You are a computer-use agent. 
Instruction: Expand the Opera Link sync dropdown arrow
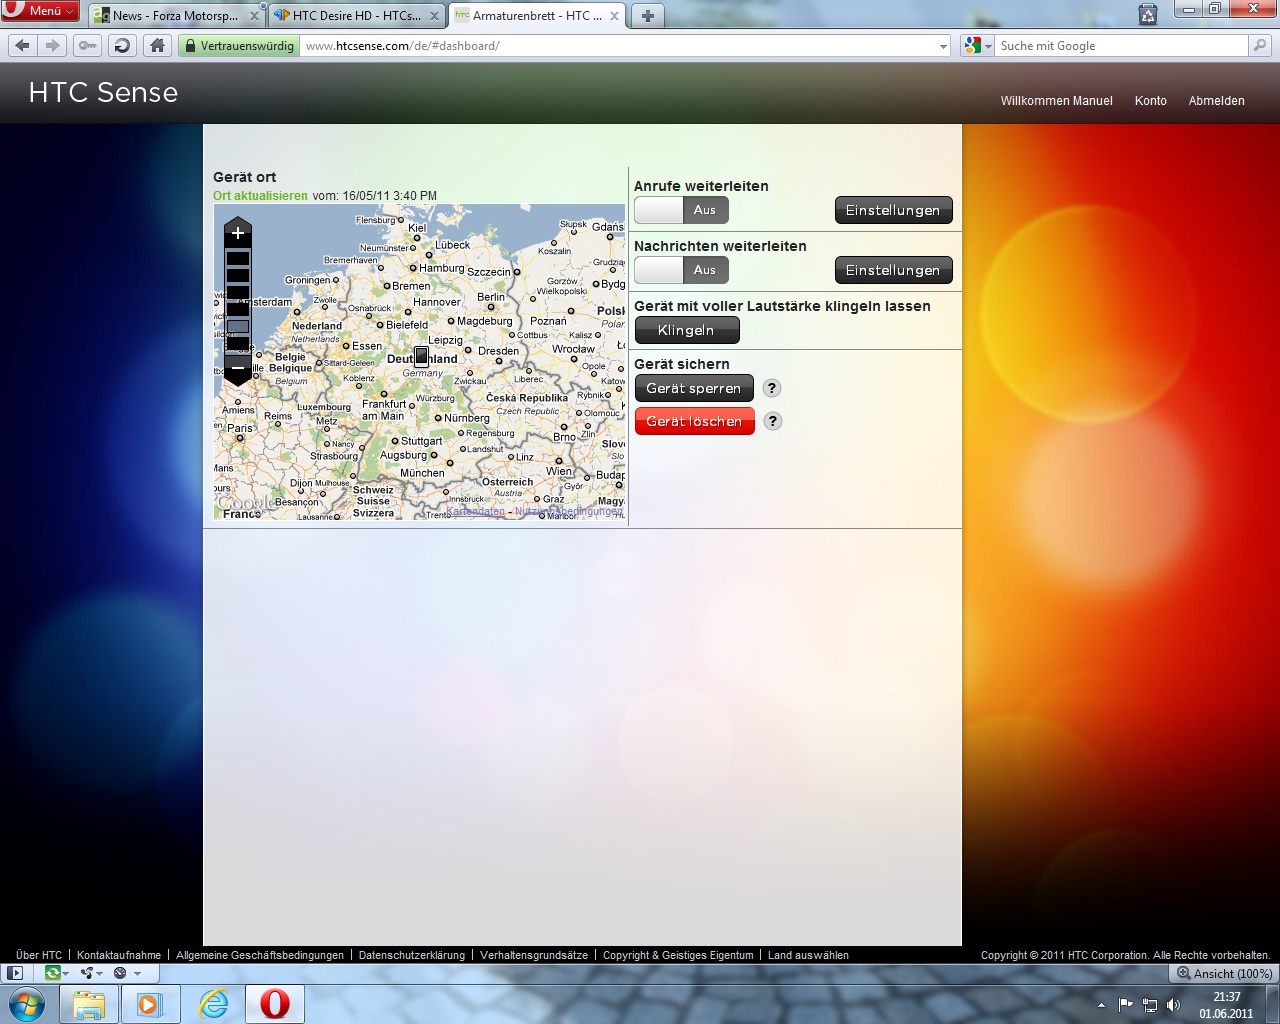click(x=66, y=973)
